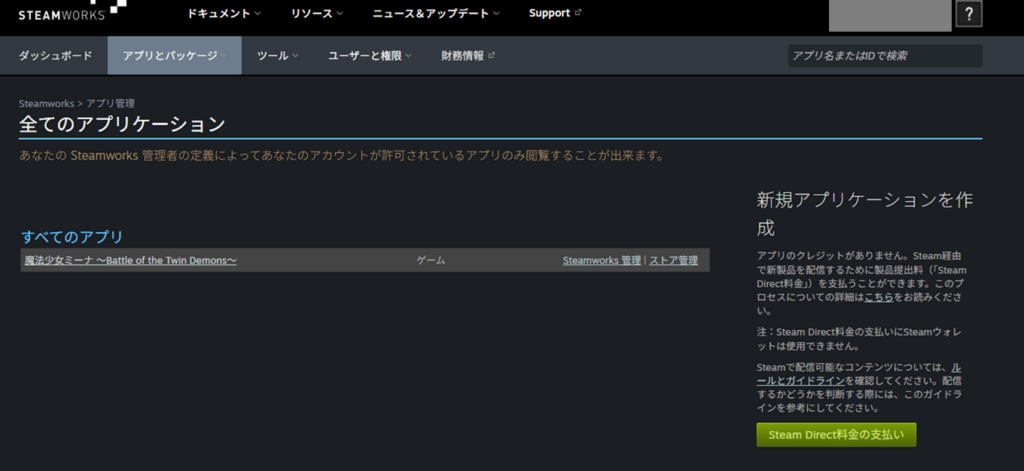Viewport: 1024px width, 471px height.
Task: Expand ニュース＆アップデート menu
Action: click(437, 14)
